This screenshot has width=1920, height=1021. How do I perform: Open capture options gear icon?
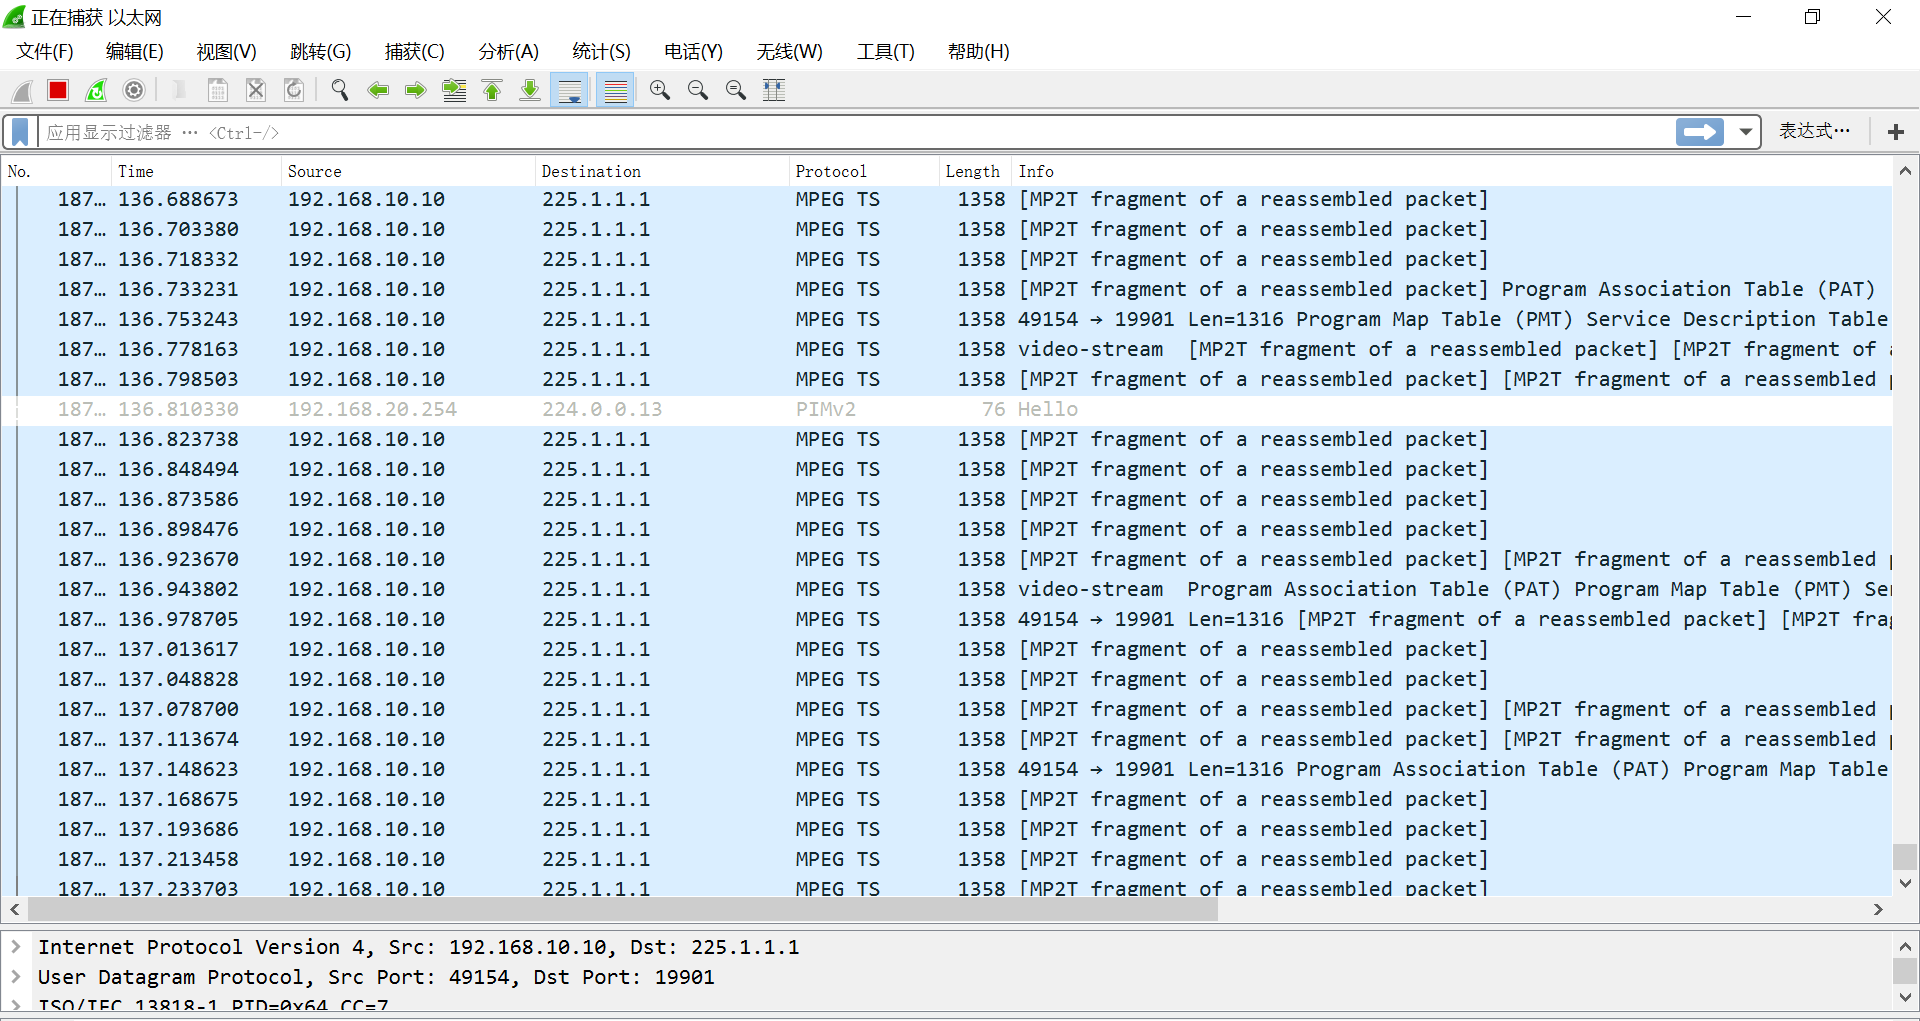[134, 91]
